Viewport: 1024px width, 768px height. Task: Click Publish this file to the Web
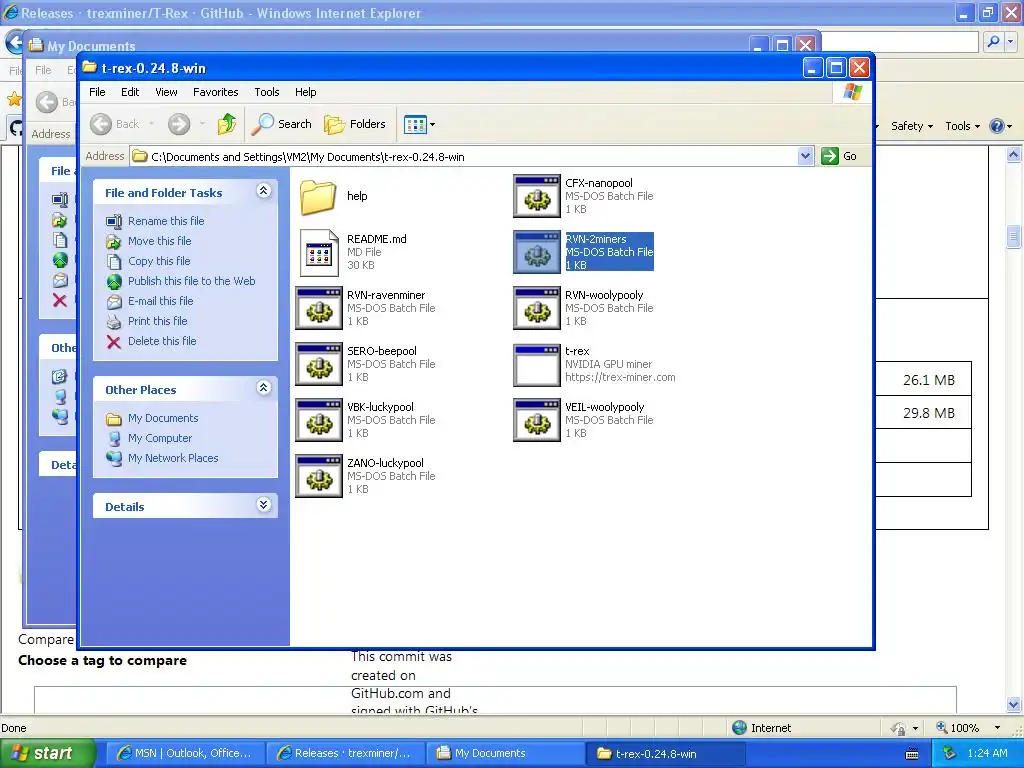click(x=191, y=281)
